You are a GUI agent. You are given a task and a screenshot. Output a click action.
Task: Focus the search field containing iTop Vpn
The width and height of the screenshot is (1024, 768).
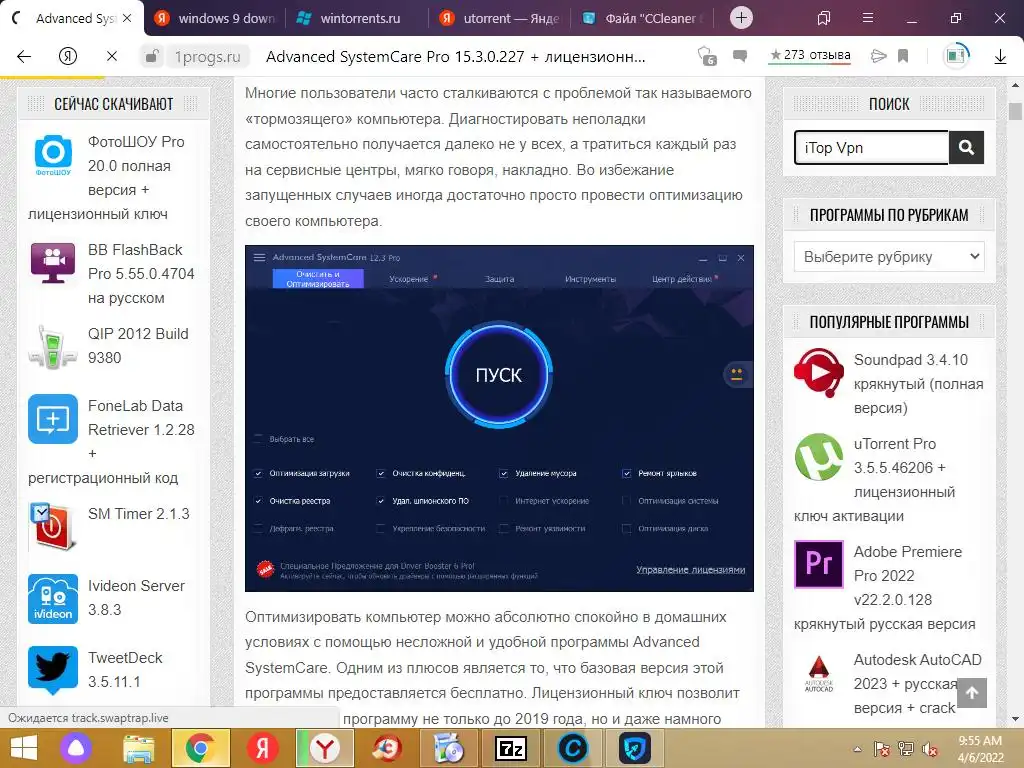pos(872,148)
